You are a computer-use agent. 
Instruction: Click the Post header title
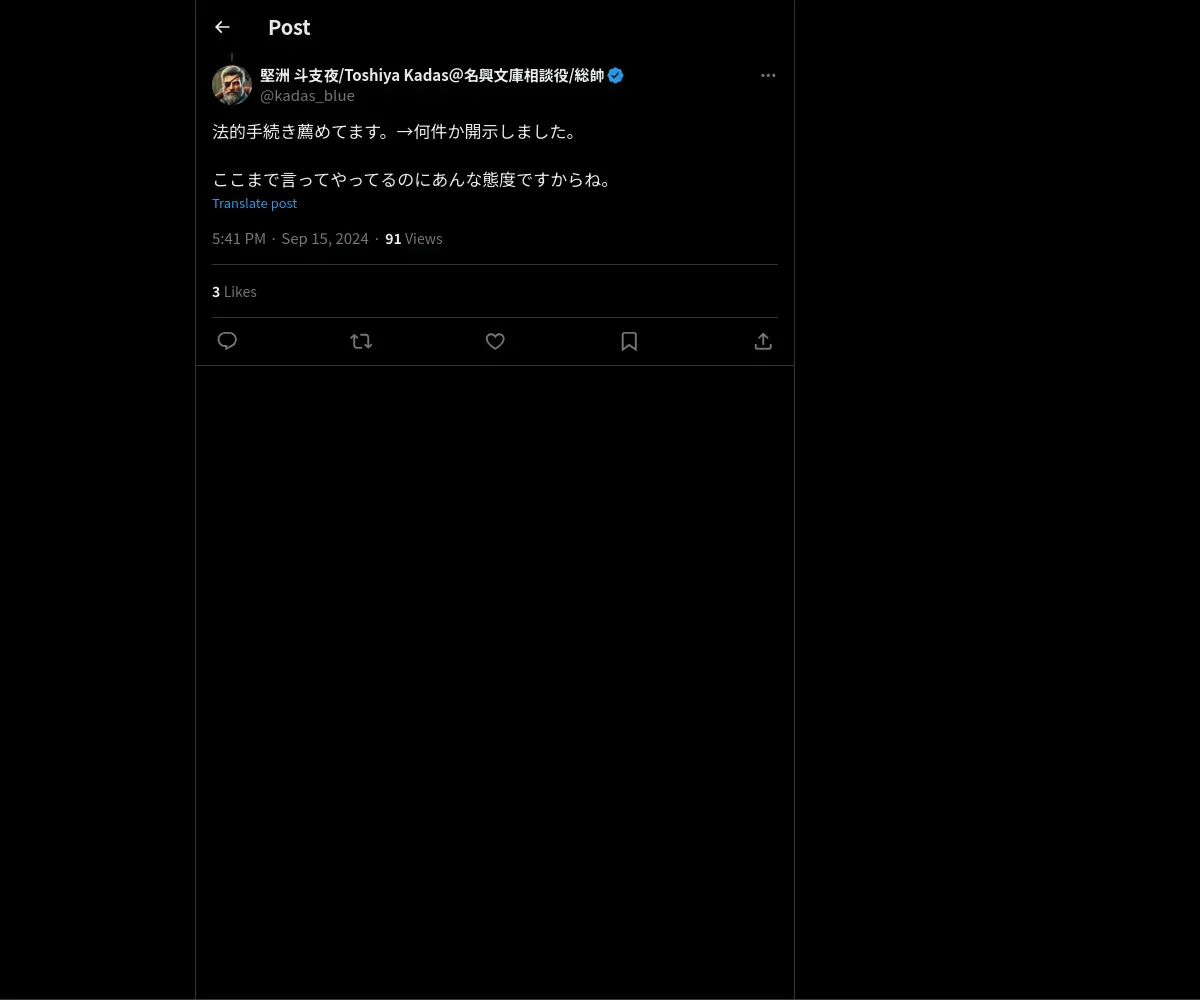(289, 27)
